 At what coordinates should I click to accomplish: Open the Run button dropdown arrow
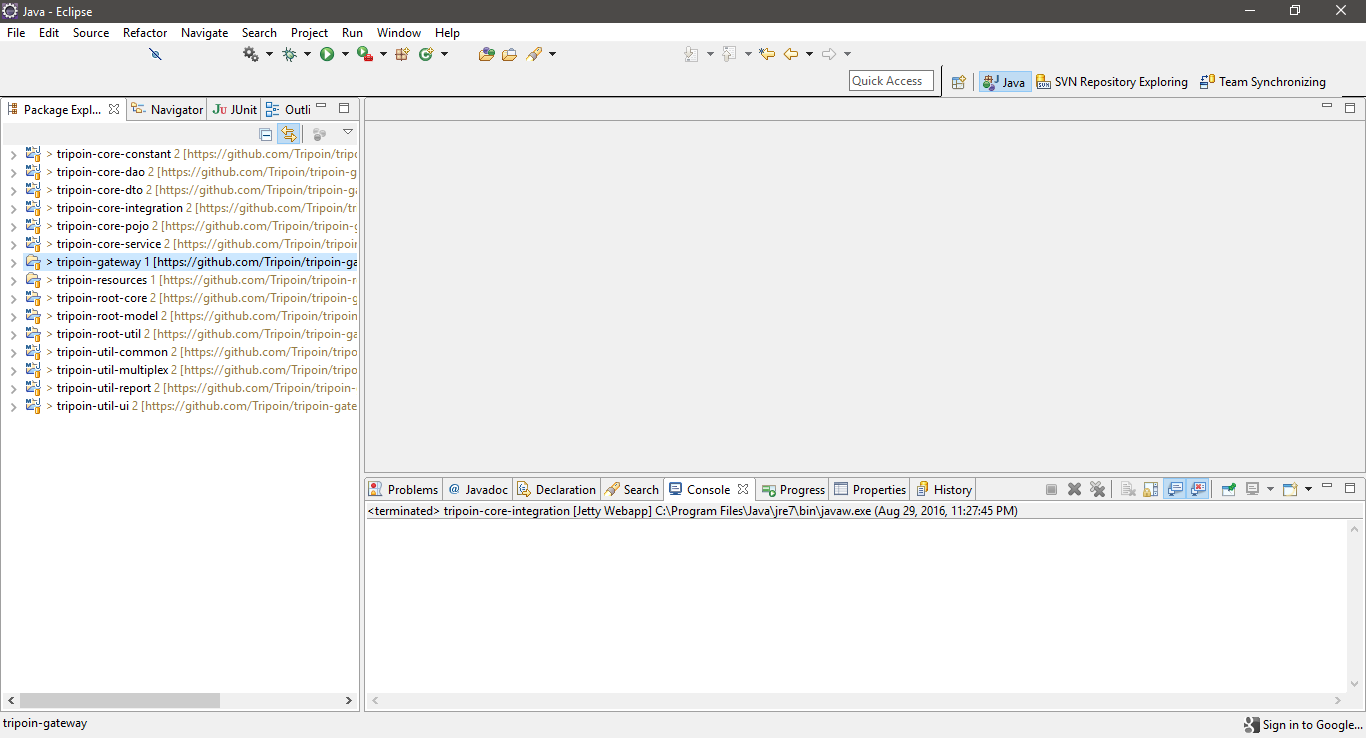pos(345,54)
